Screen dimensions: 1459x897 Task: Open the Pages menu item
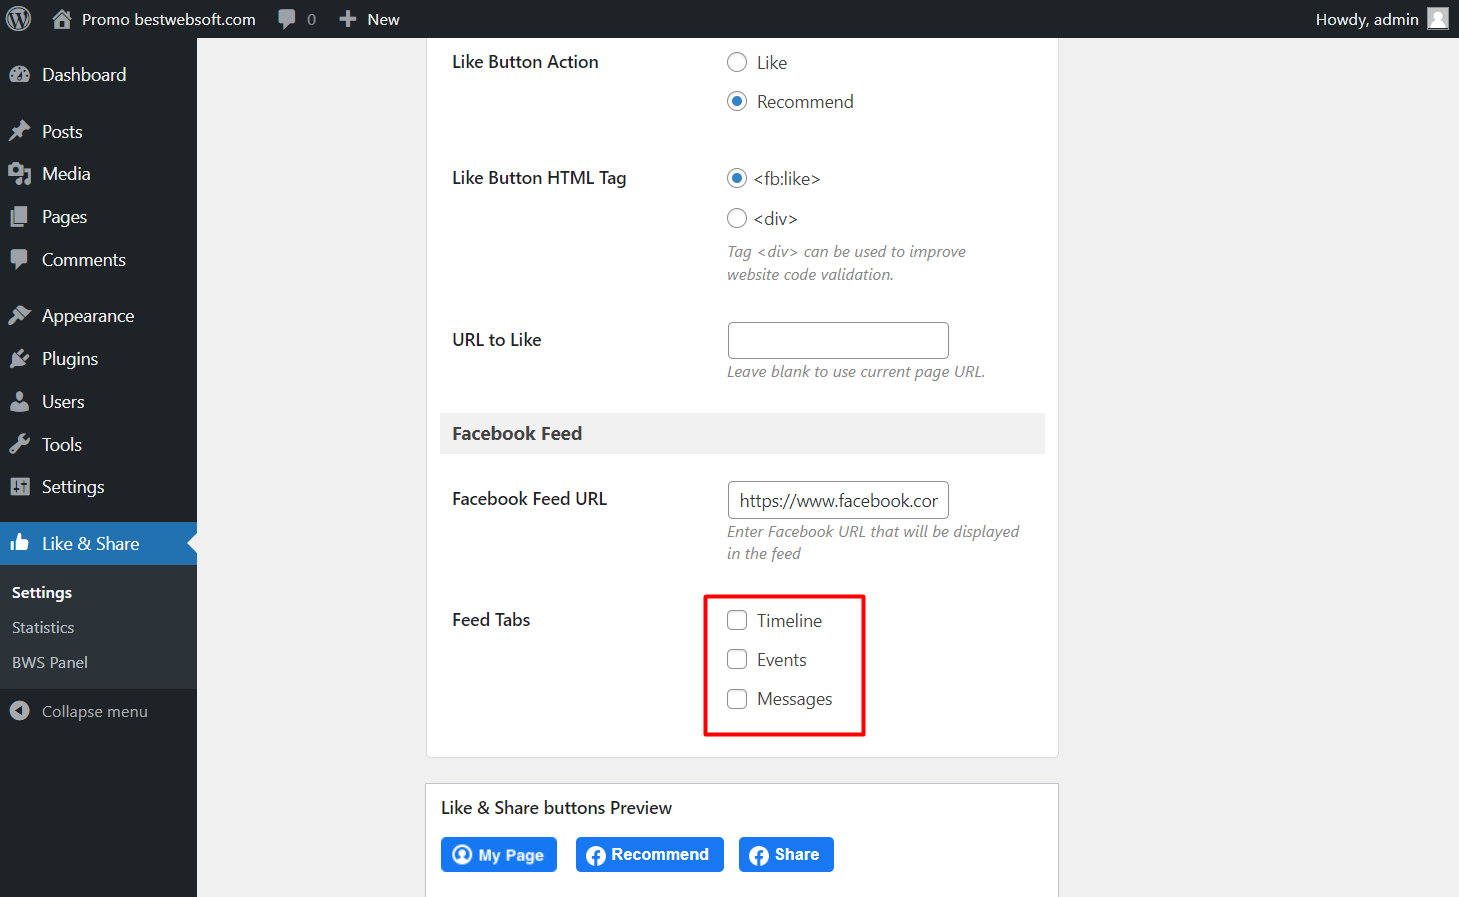click(98, 217)
